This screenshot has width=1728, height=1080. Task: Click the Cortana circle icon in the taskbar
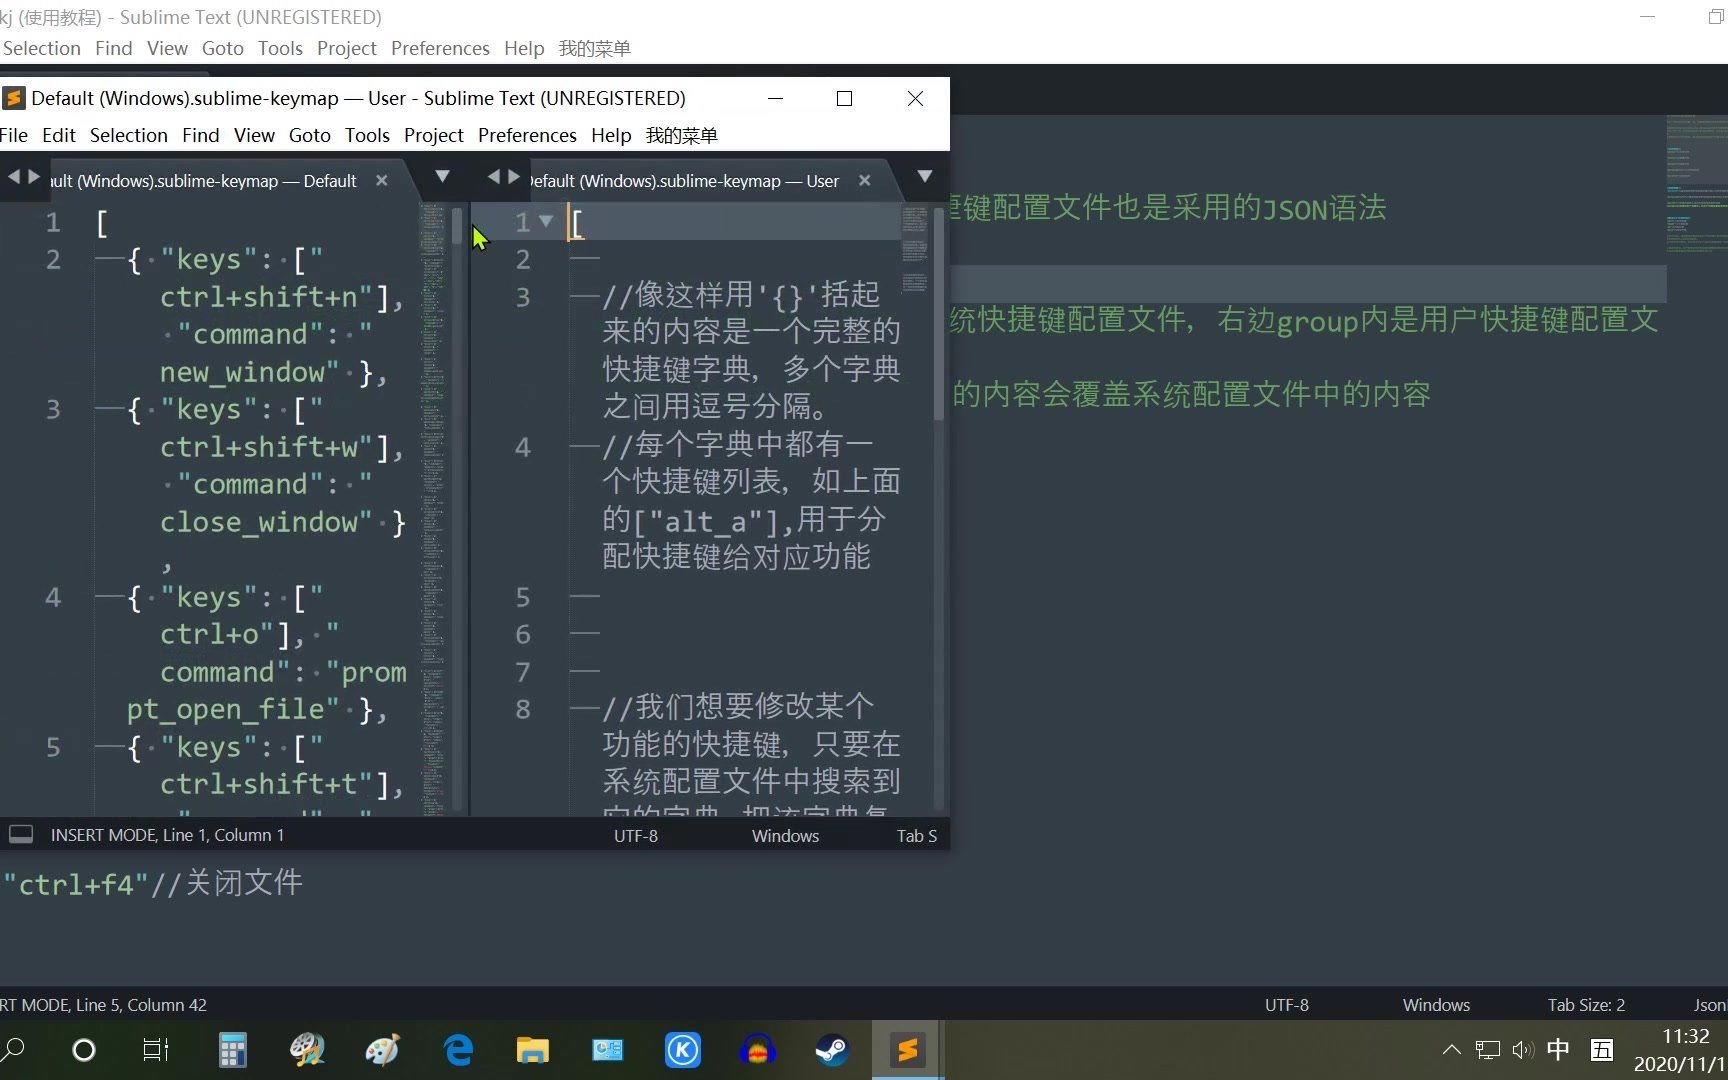[84, 1050]
